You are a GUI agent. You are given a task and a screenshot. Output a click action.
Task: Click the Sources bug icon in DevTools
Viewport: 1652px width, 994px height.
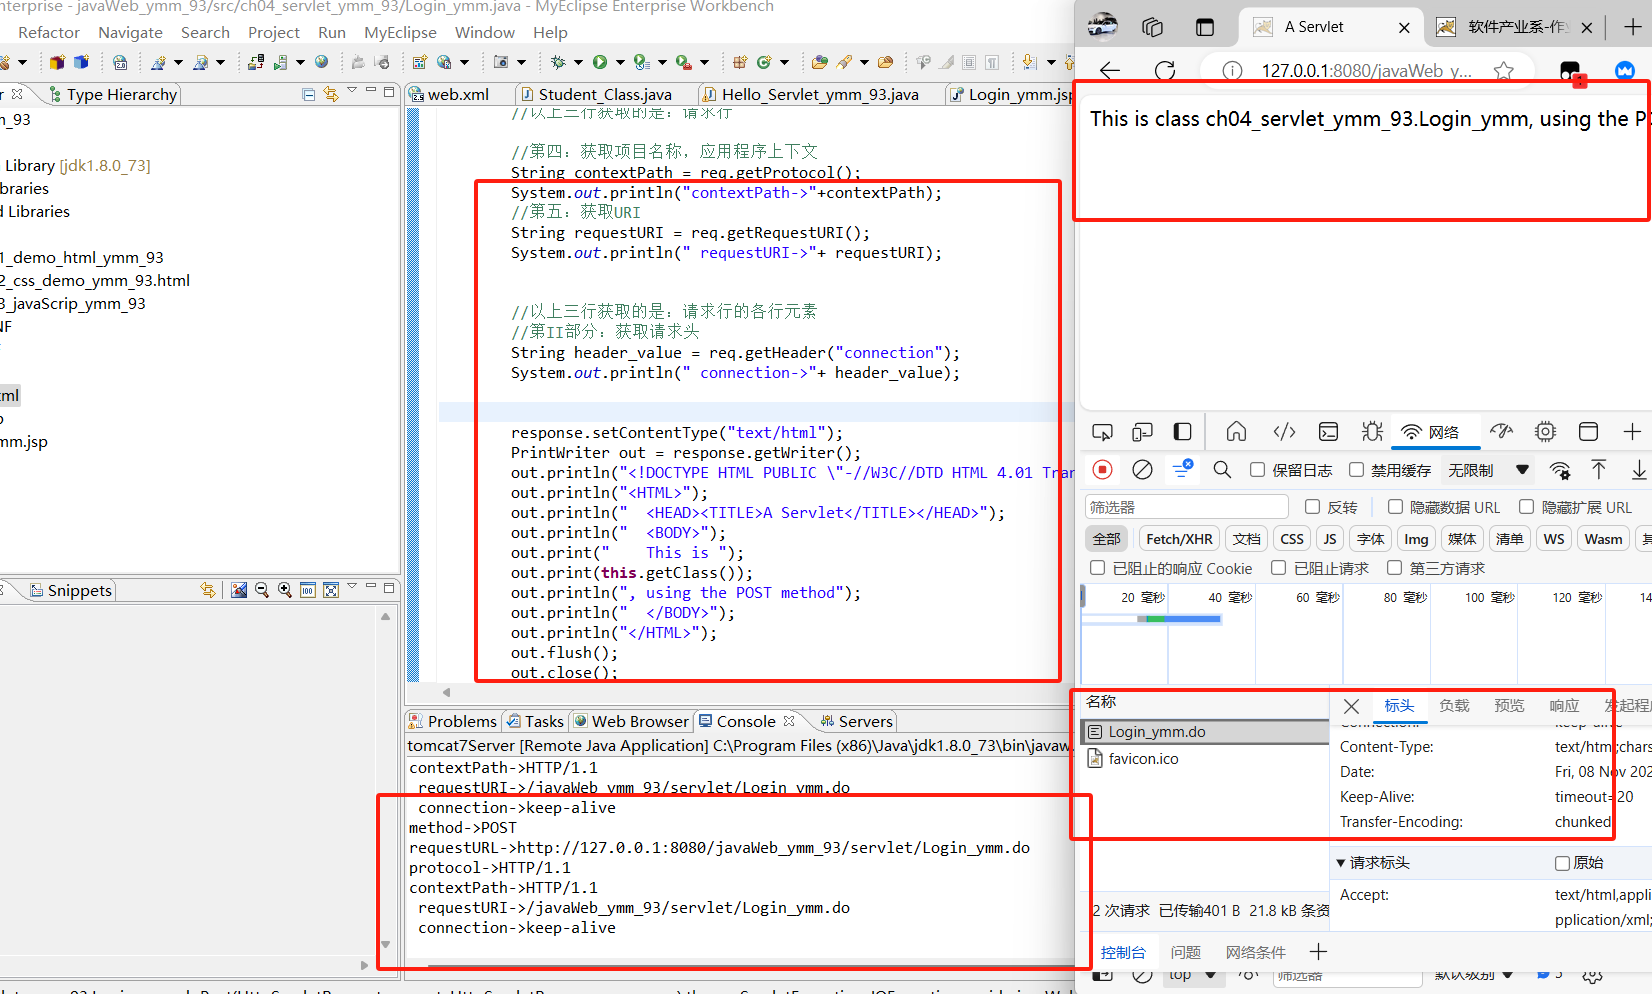click(x=1372, y=432)
